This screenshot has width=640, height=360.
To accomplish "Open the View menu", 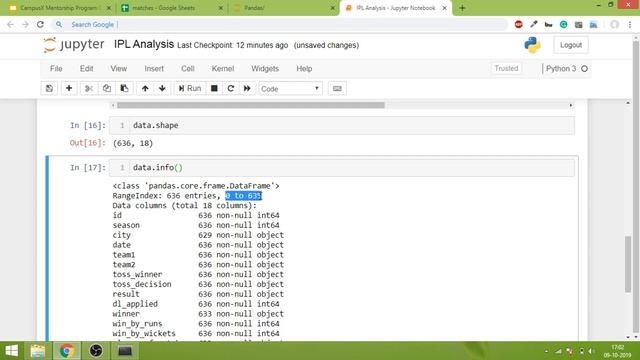I will coord(118,69).
